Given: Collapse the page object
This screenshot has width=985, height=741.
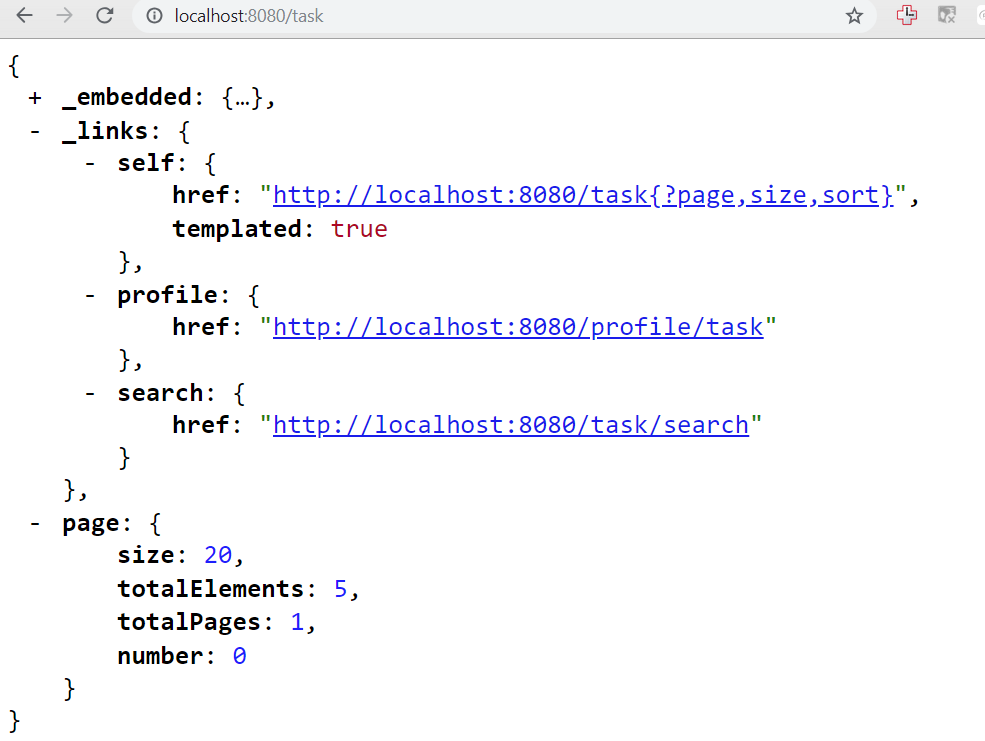Looking at the screenshot, I should coord(34,523).
